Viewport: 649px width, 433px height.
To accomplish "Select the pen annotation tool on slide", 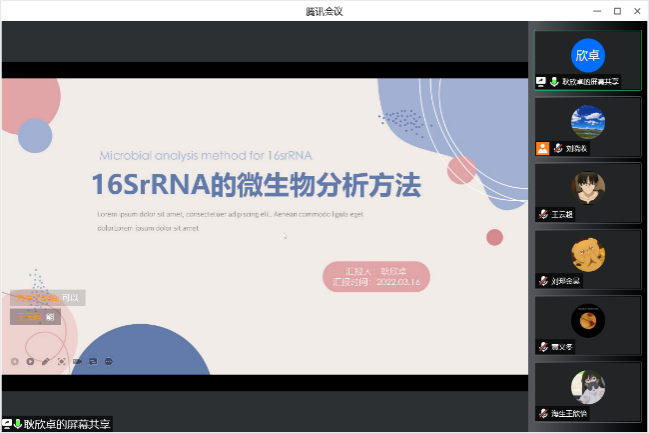I will [x=45, y=361].
